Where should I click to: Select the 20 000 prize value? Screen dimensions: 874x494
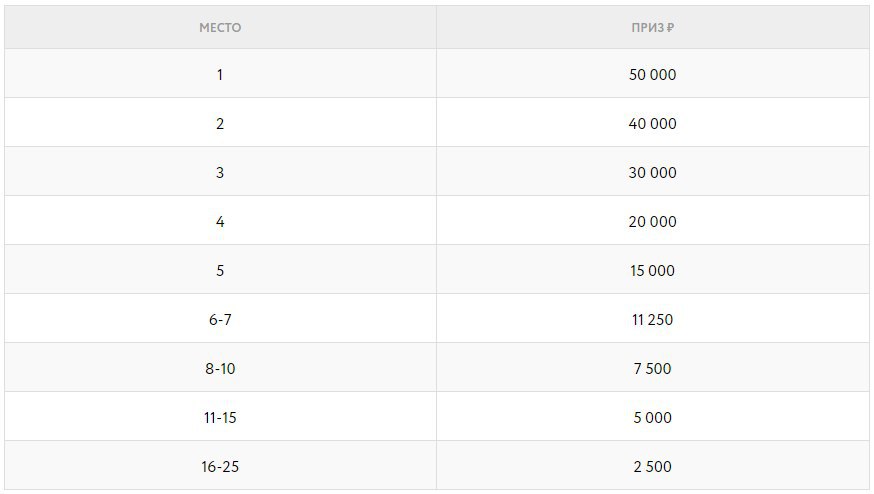coord(652,221)
